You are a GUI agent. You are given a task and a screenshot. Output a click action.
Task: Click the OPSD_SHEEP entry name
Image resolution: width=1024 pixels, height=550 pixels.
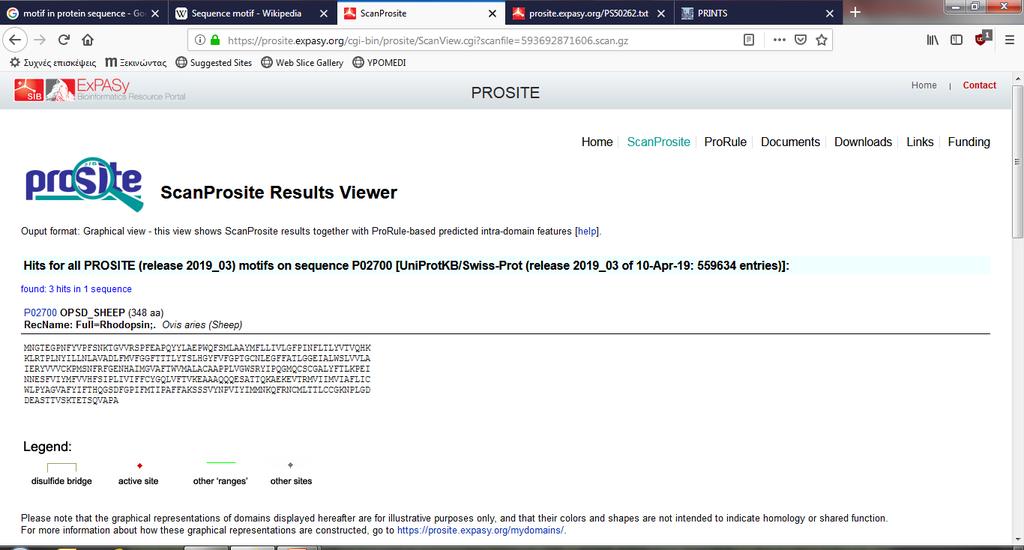[x=92, y=313]
